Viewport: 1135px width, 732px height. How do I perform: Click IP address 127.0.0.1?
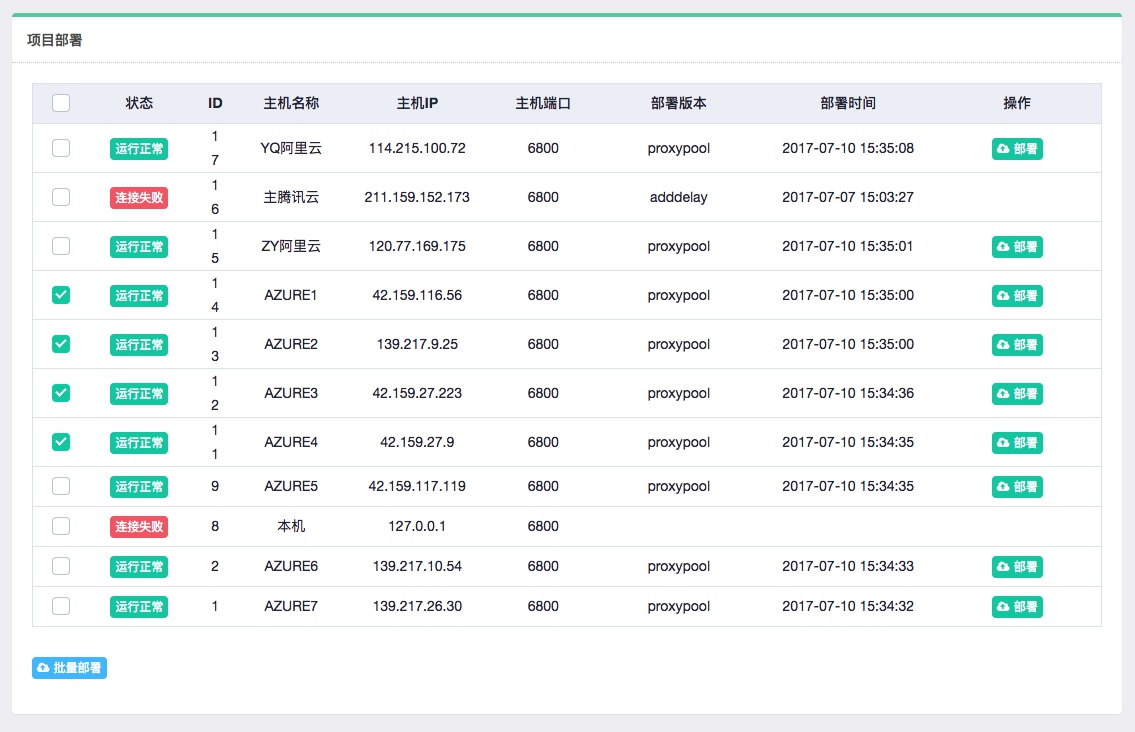[x=417, y=526]
